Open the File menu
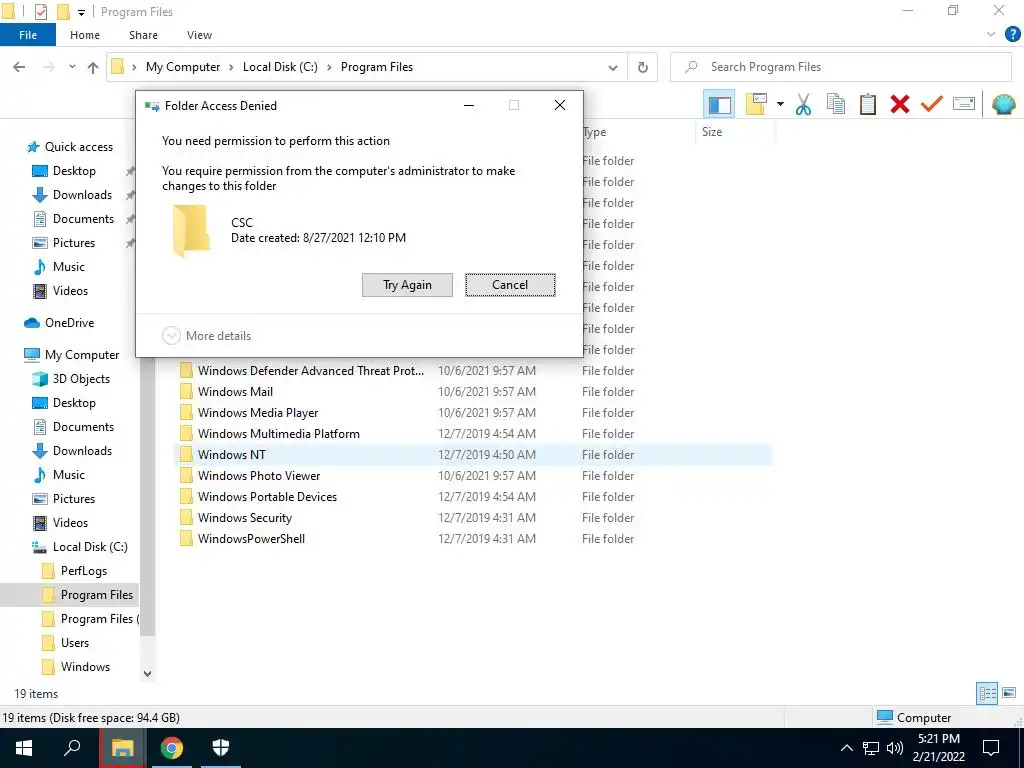 click(28, 35)
